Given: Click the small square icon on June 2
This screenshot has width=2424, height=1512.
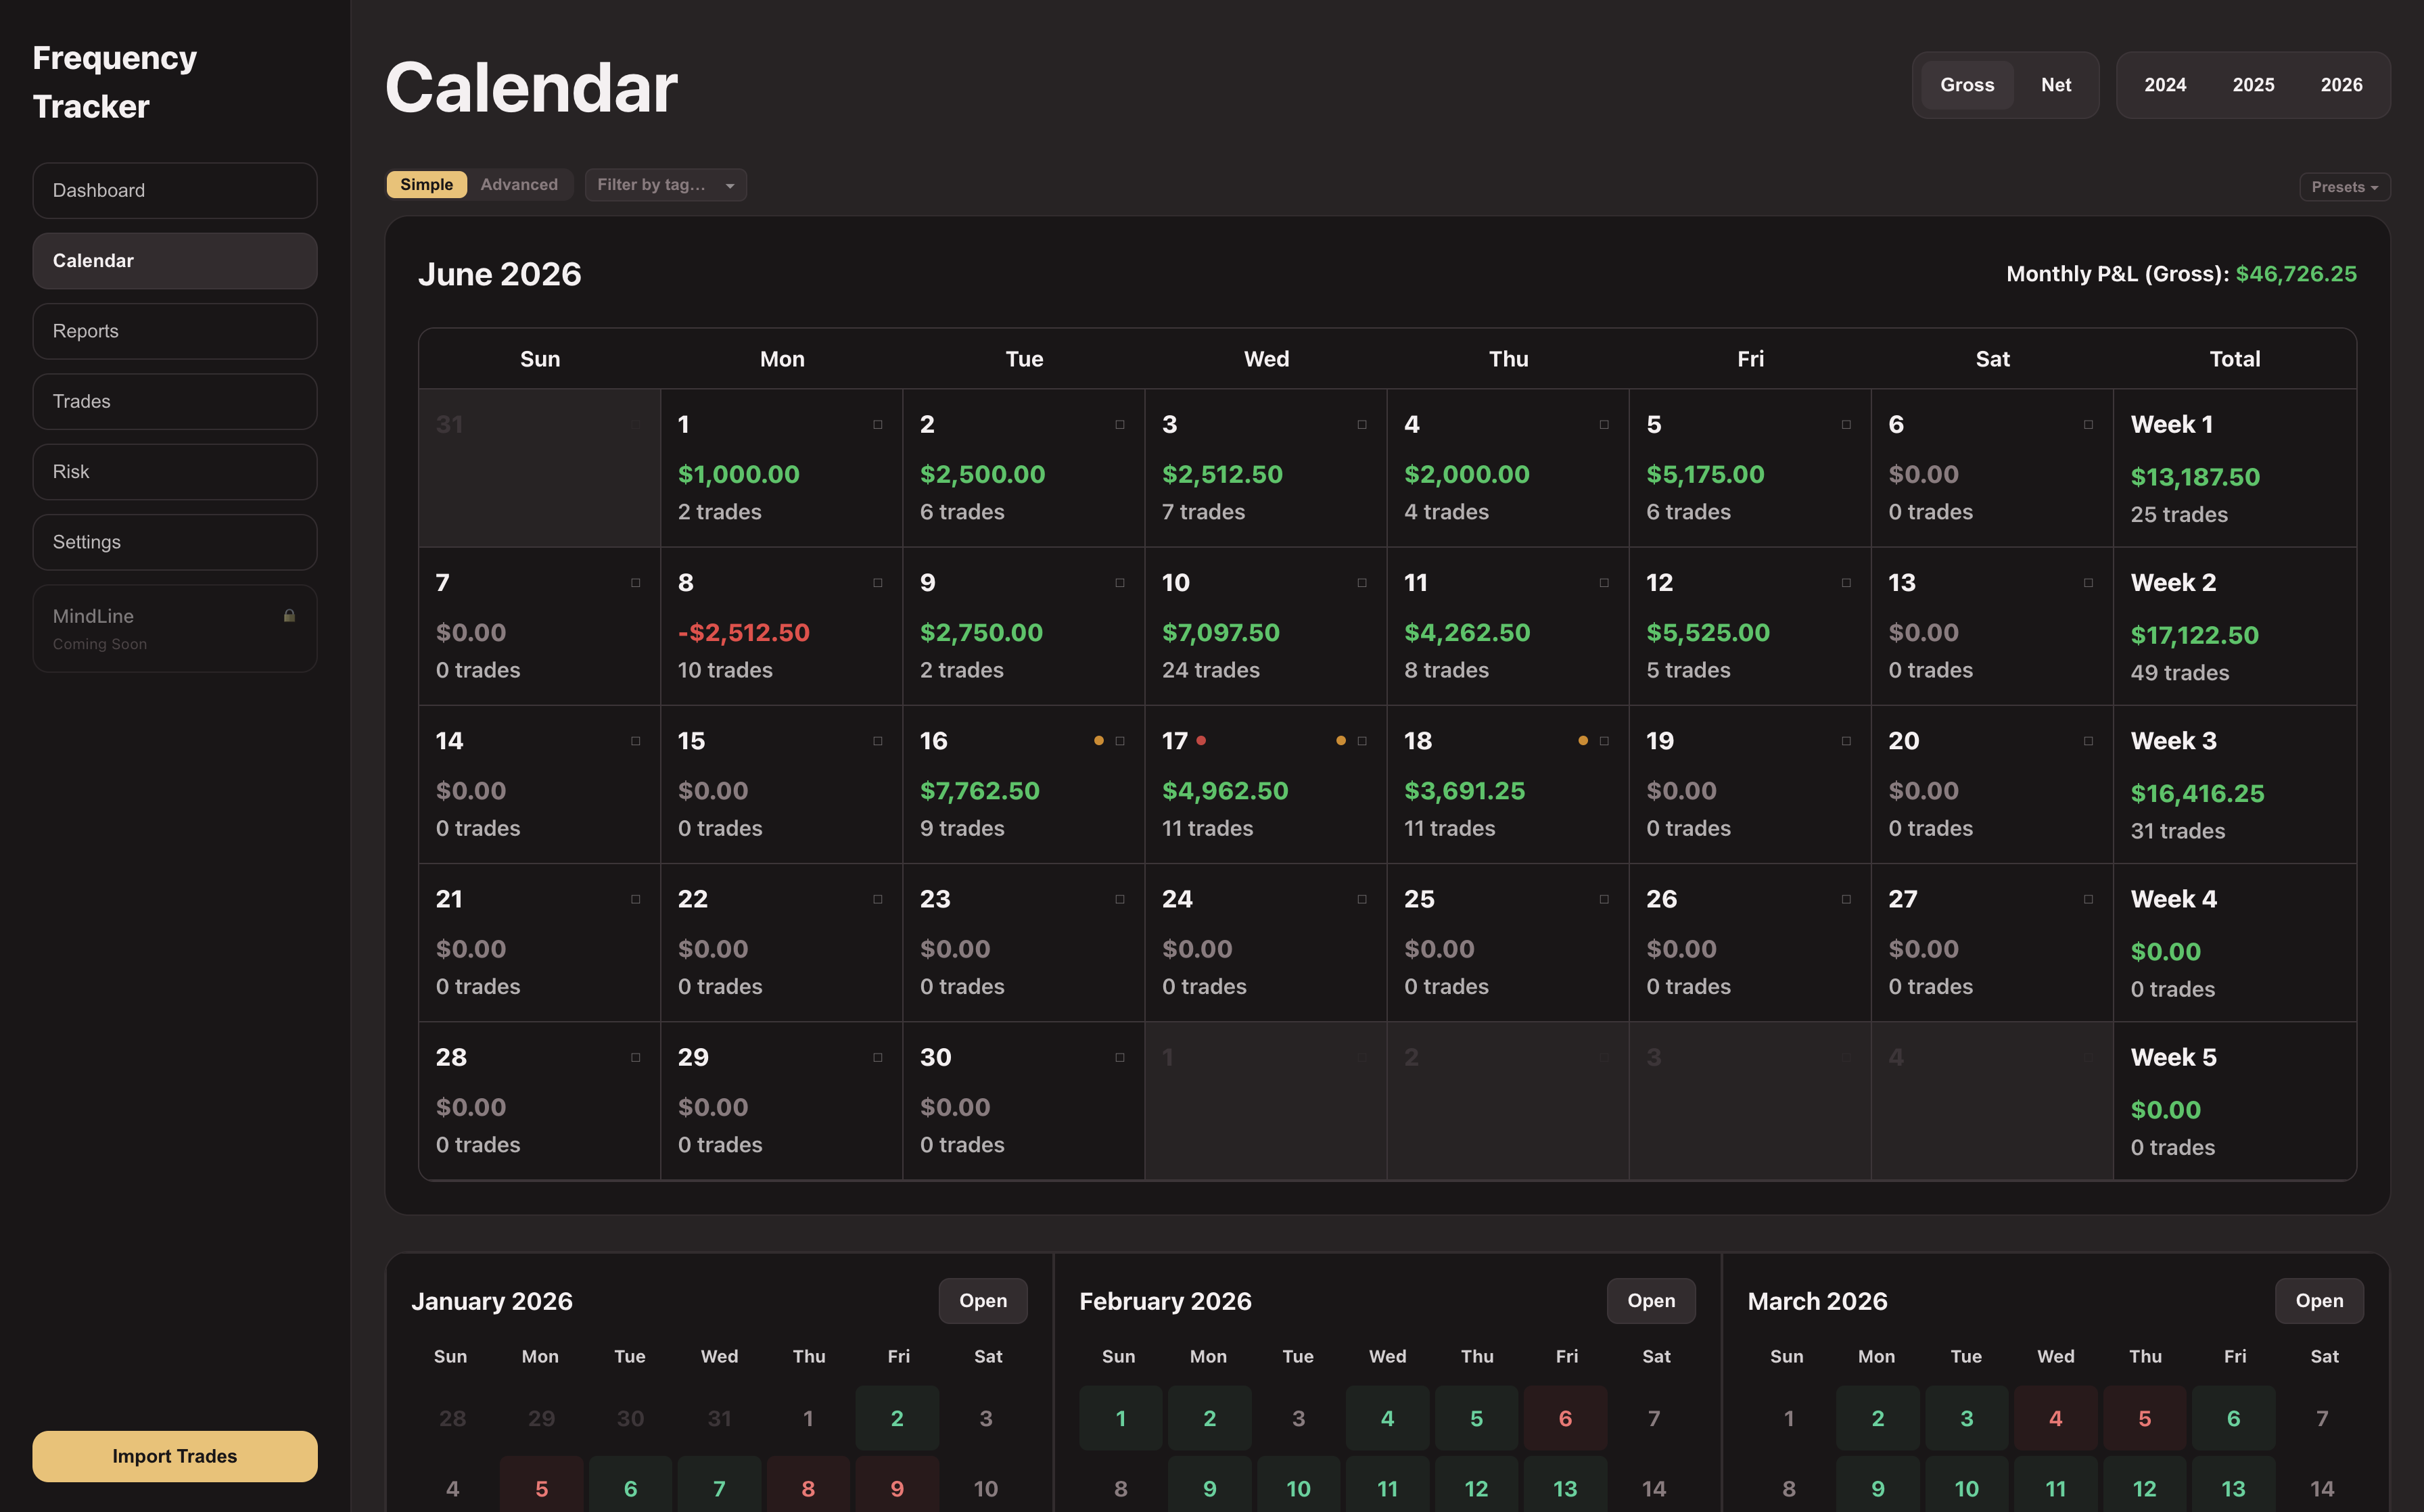Looking at the screenshot, I should [x=1120, y=425].
